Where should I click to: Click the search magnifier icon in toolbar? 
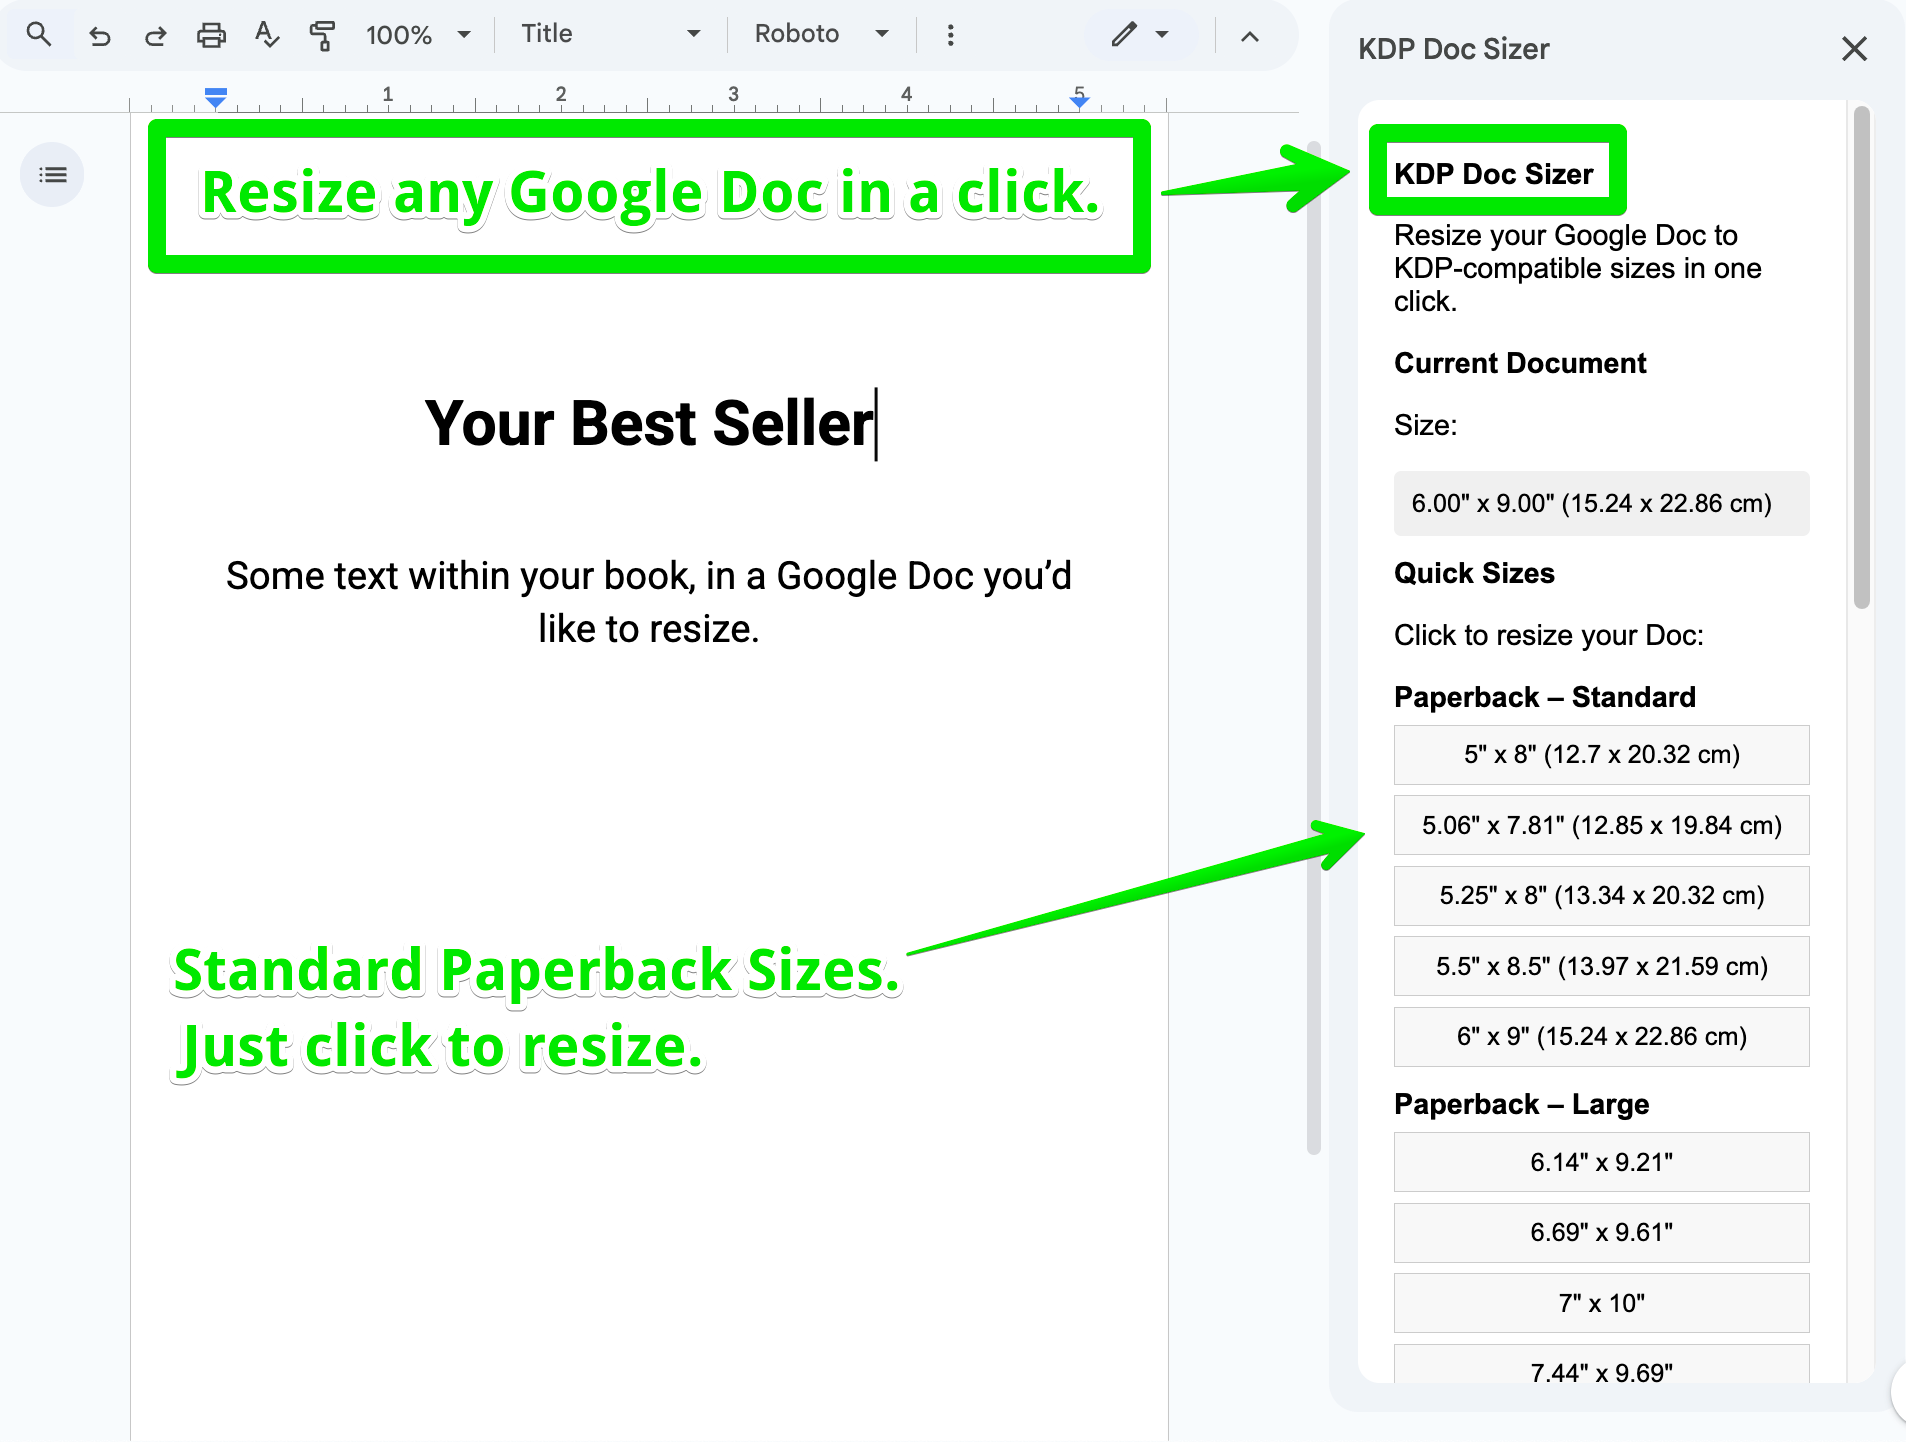(x=38, y=35)
